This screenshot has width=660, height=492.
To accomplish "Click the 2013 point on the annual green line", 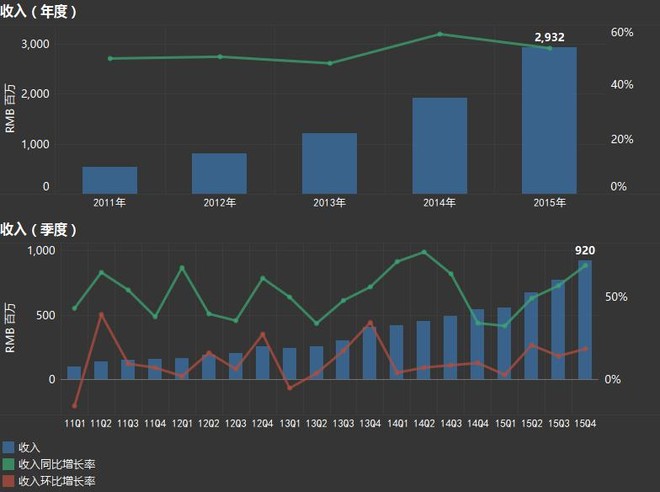I will [x=330, y=63].
